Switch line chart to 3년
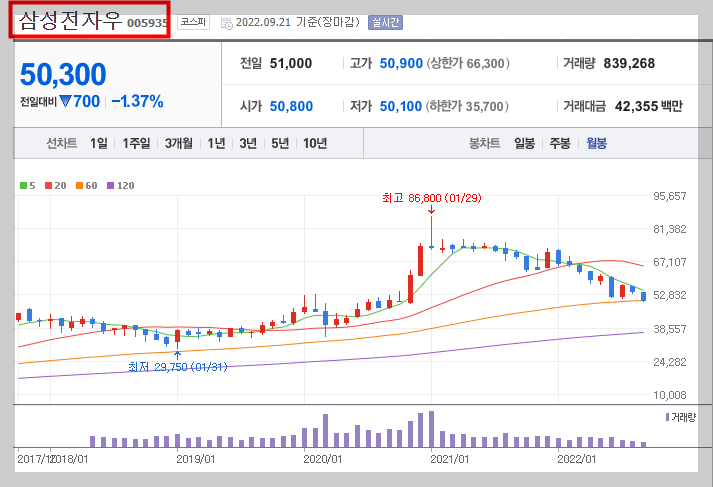The height and width of the screenshot is (487, 713). (x=248, y=144)
